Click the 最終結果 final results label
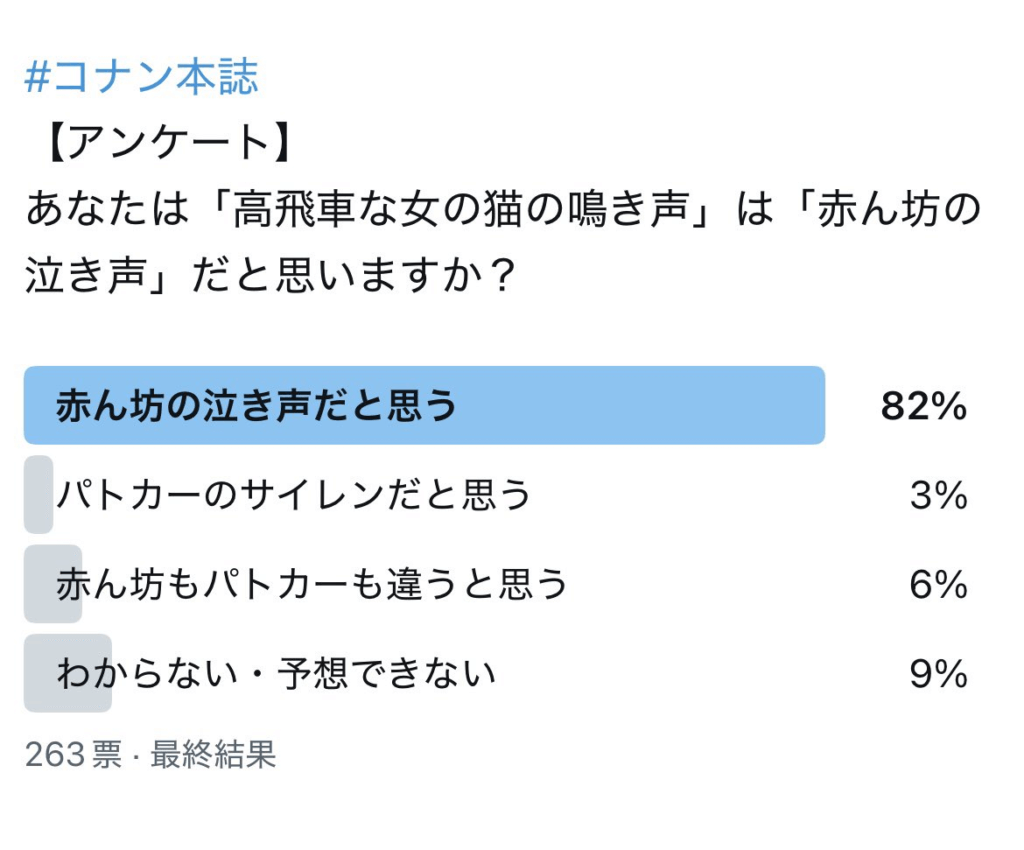The height and width of the screenshot is (850, 1024). (x=214, y=755)
